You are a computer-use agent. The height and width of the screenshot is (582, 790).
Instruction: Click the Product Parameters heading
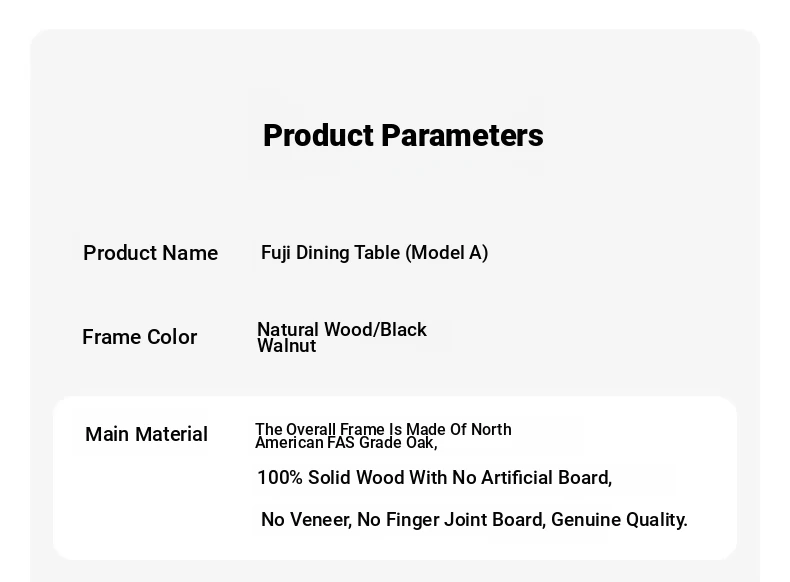pyautogui.click(x=403, y=136)
